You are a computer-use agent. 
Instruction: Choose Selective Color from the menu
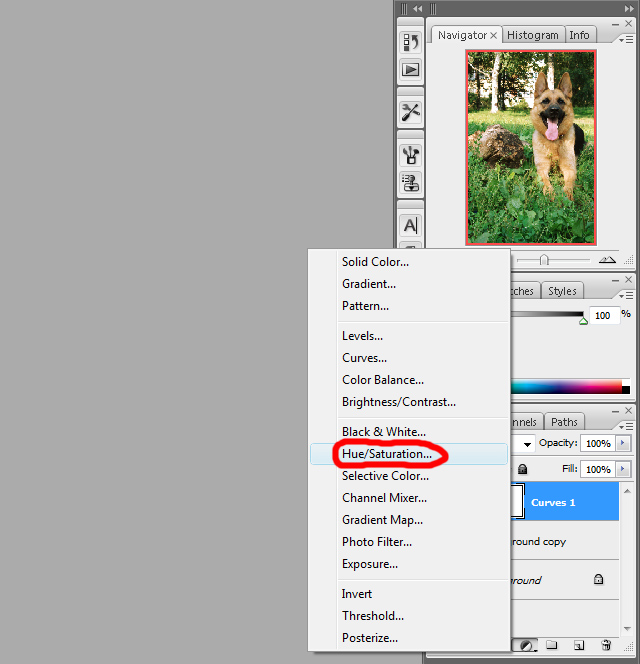tap(385, 476)
